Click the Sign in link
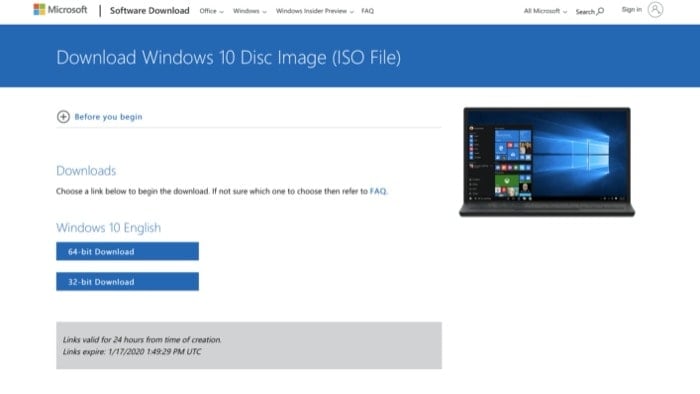Image resolution: width=700 pixels, height=394 pixels. pyautogui.click(x=632, y=9)
